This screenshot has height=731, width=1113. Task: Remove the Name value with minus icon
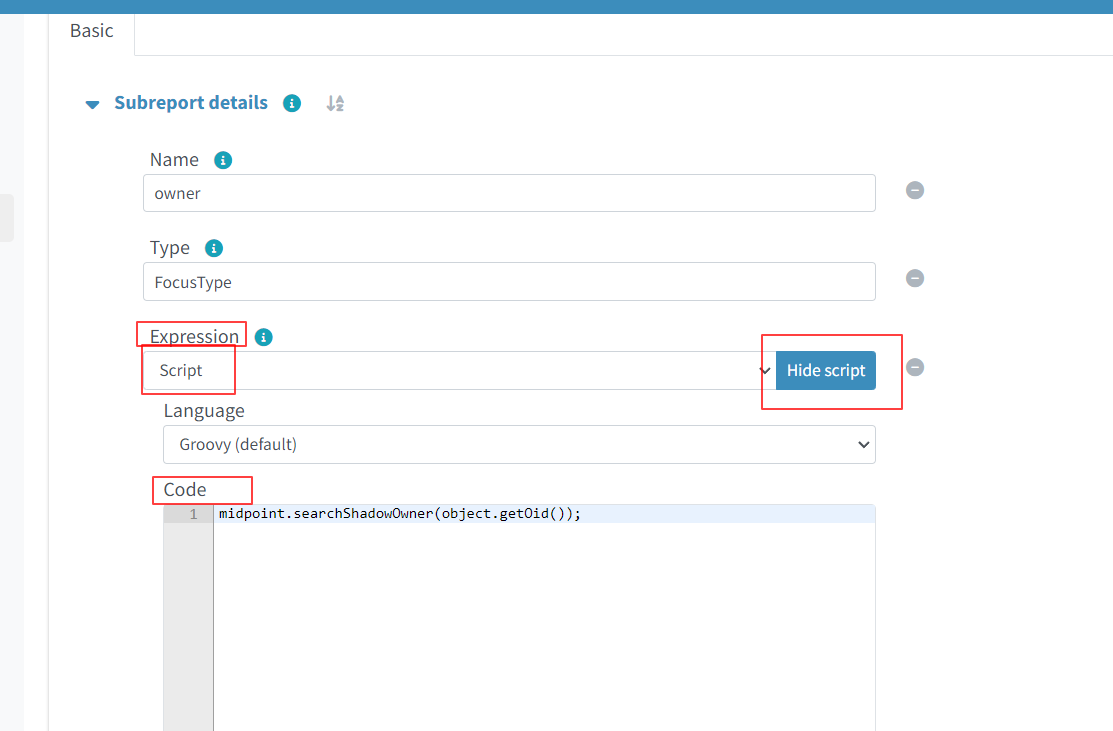[914, 190]
